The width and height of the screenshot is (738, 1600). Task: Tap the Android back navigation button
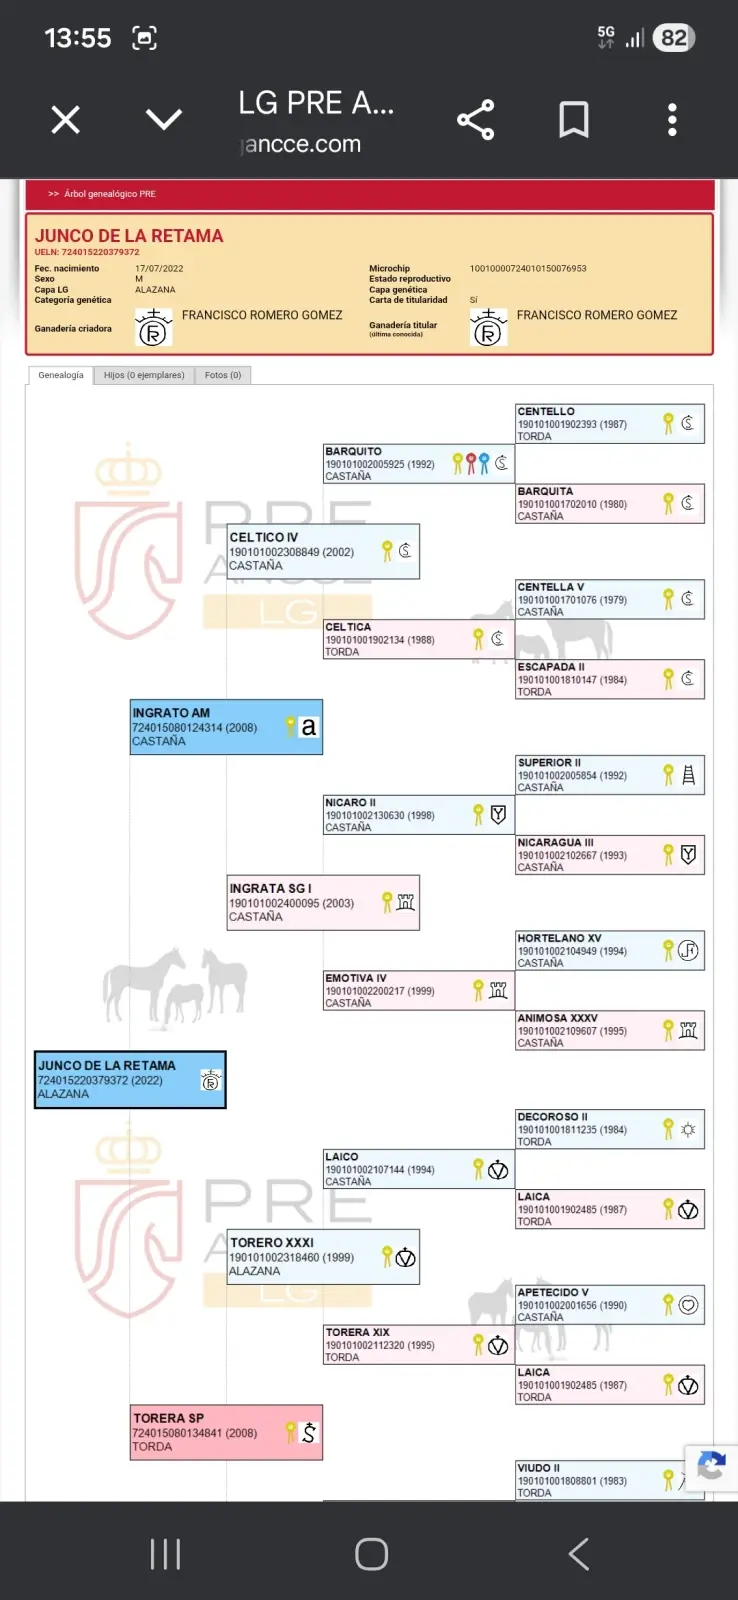click(x=578, y=1554)
